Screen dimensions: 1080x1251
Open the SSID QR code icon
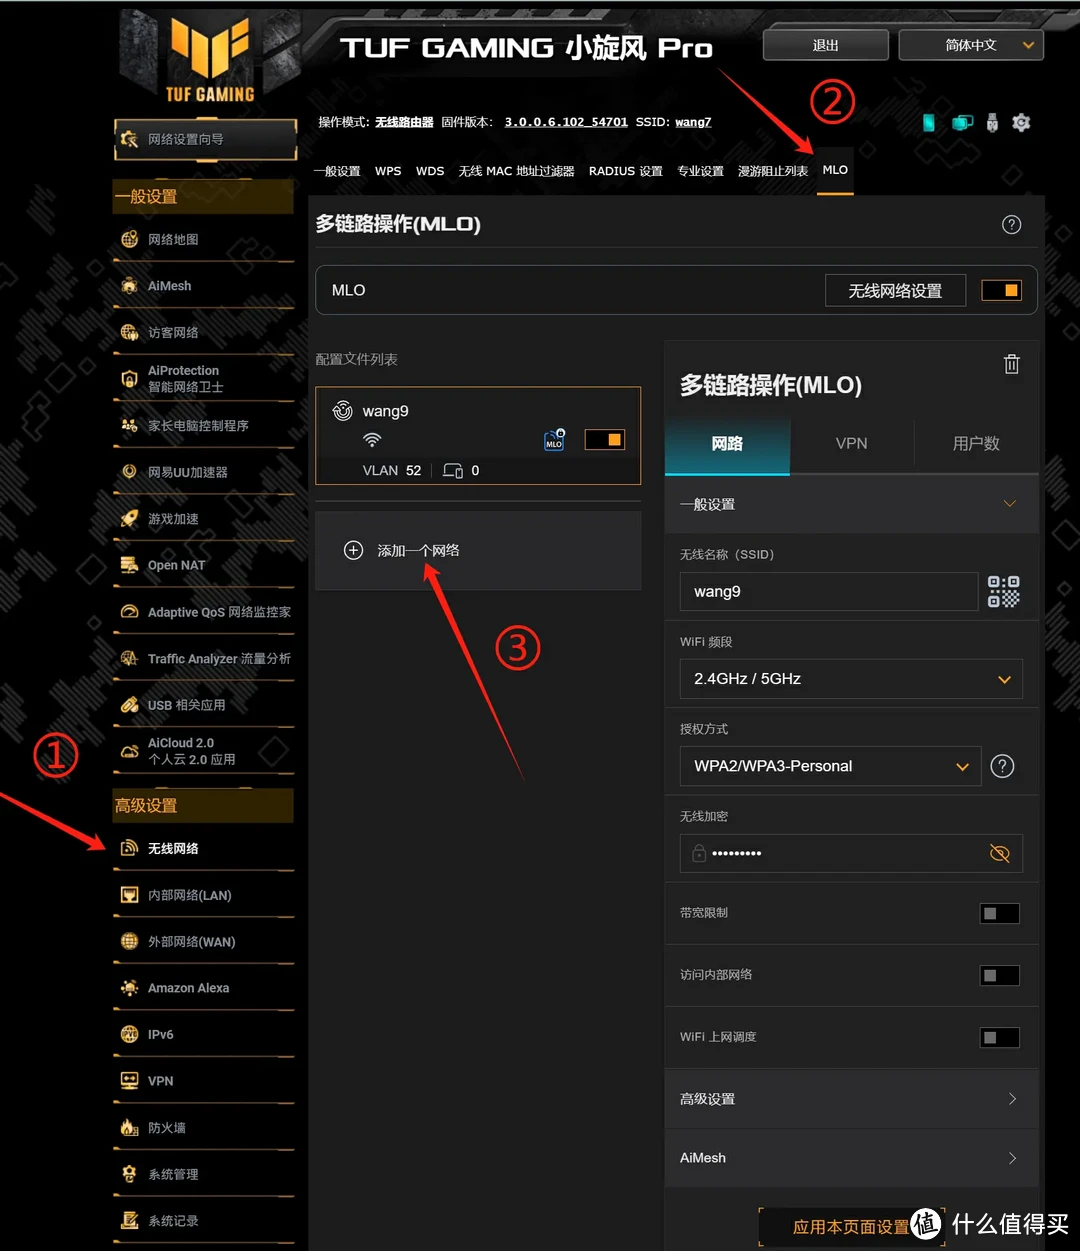[x=1003, y=592]
